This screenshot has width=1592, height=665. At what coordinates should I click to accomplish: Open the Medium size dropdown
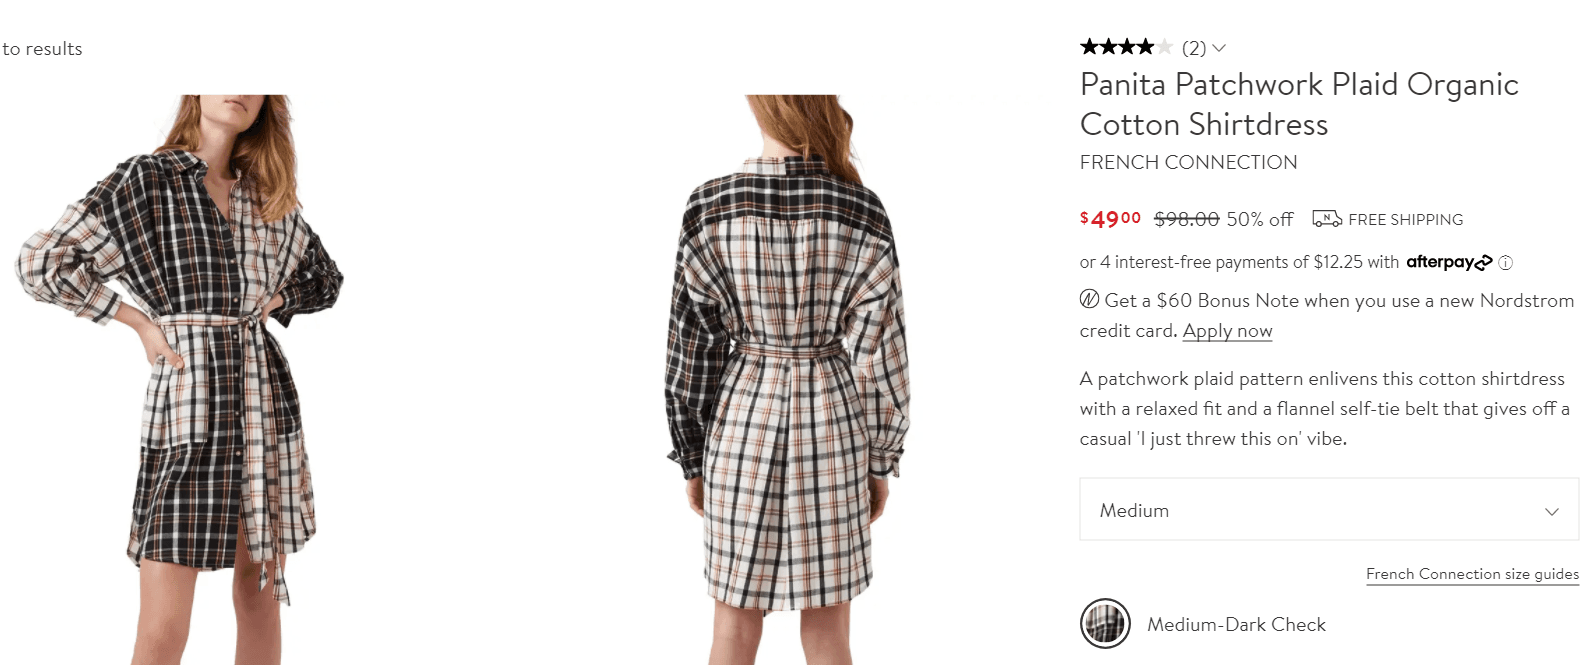pyautogui.click(x=1329, y=510)
